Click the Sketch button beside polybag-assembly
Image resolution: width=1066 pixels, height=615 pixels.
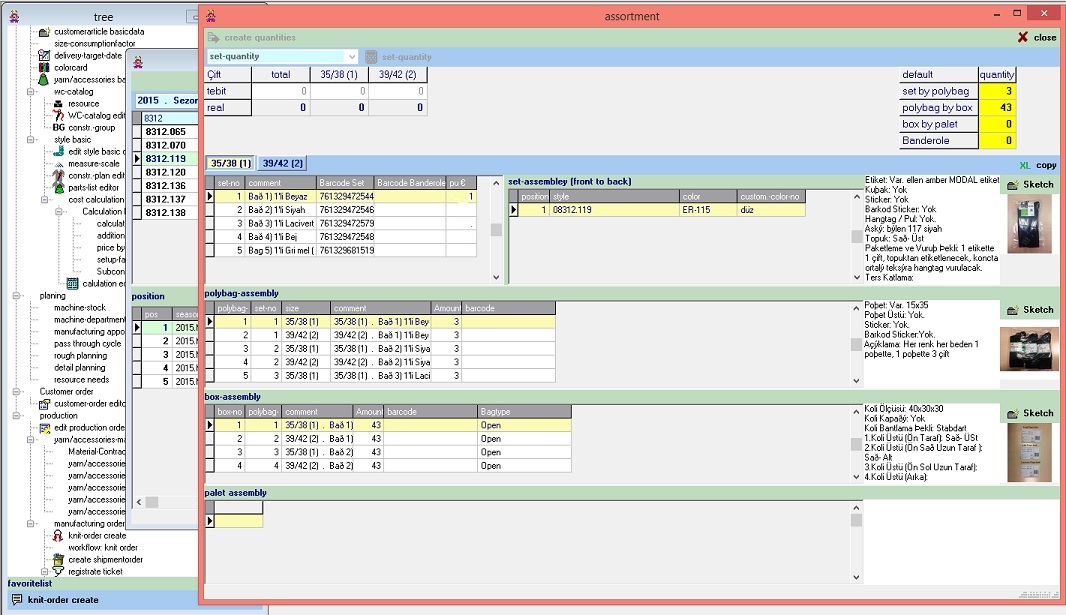(1029, 310)
